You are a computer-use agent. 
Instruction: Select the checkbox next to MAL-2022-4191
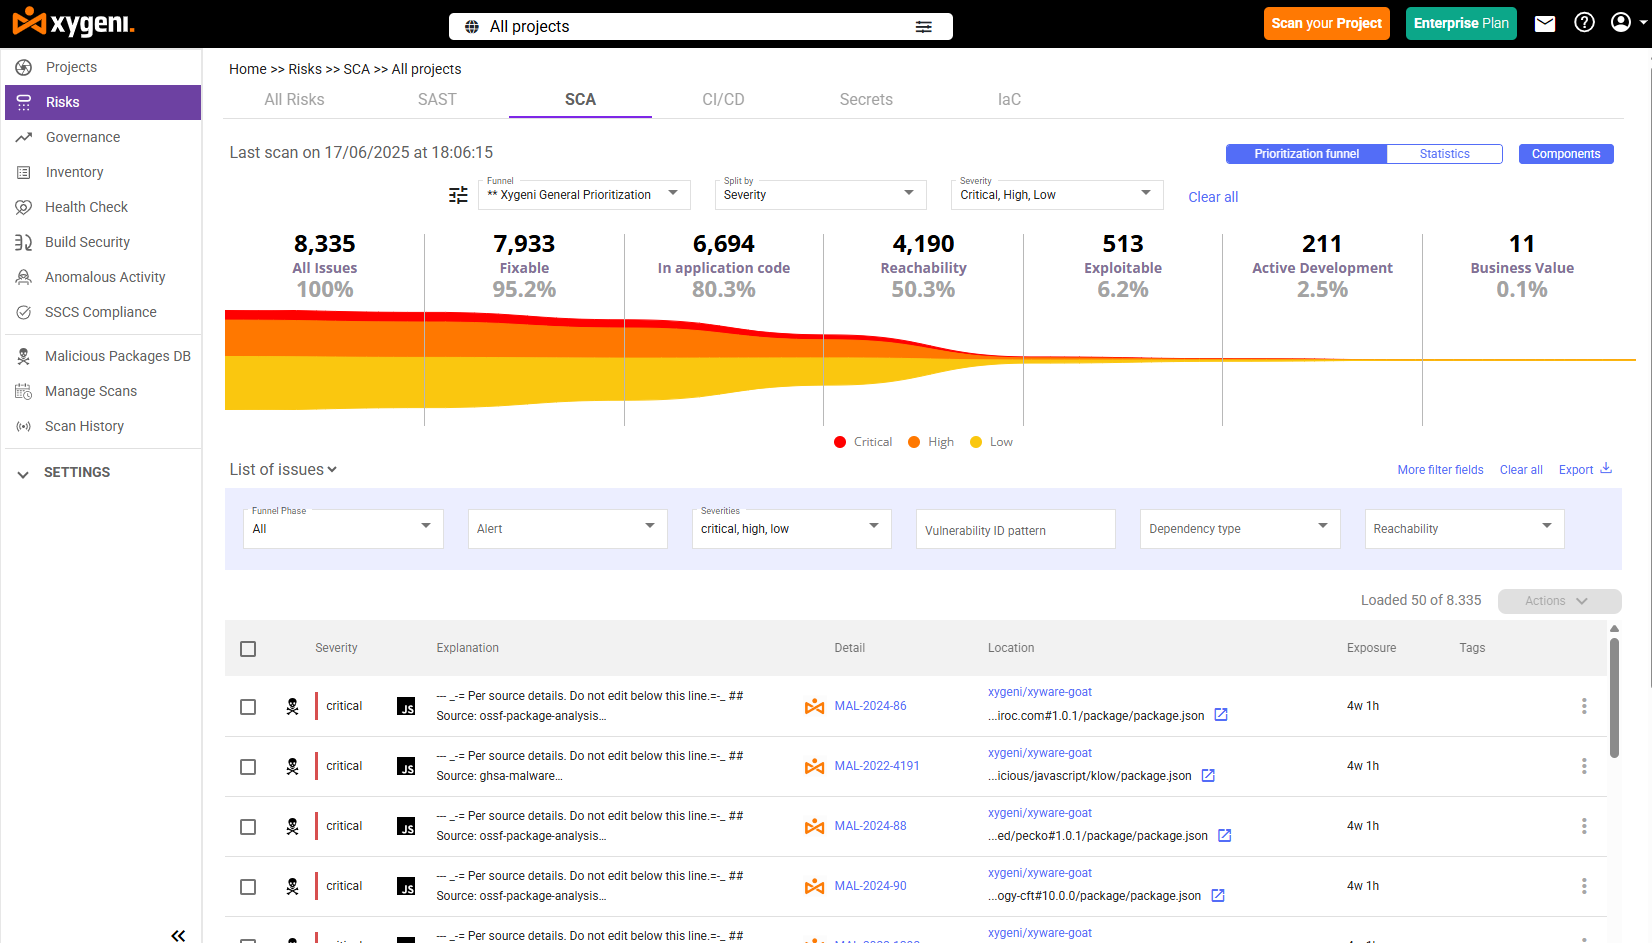pyautogui.click(x=248, y=766)
